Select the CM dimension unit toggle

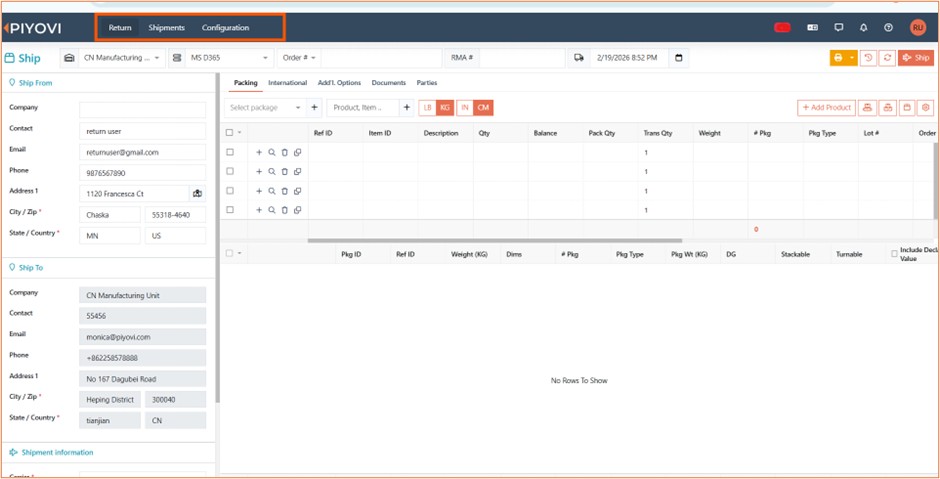(x=483, y=108)
